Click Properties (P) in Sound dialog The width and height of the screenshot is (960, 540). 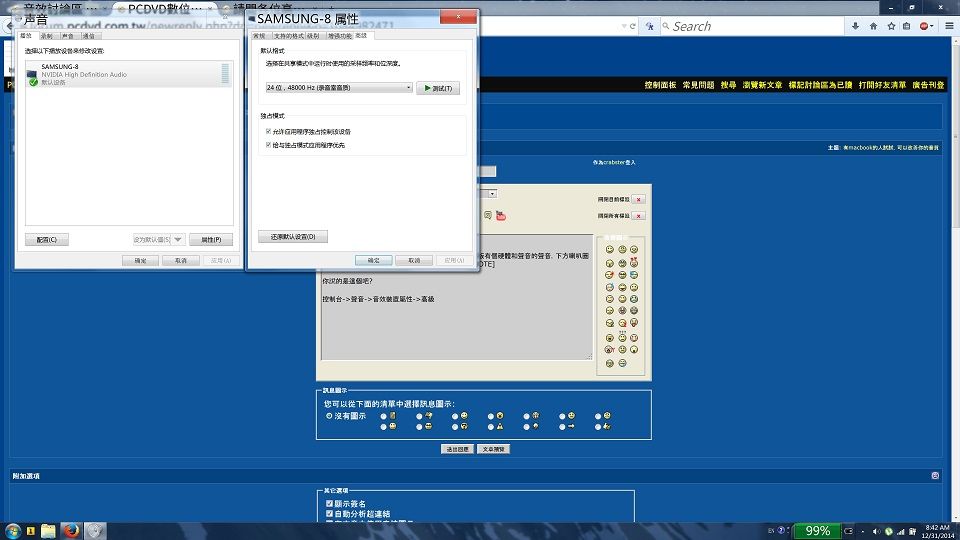(x=211, y=239)
